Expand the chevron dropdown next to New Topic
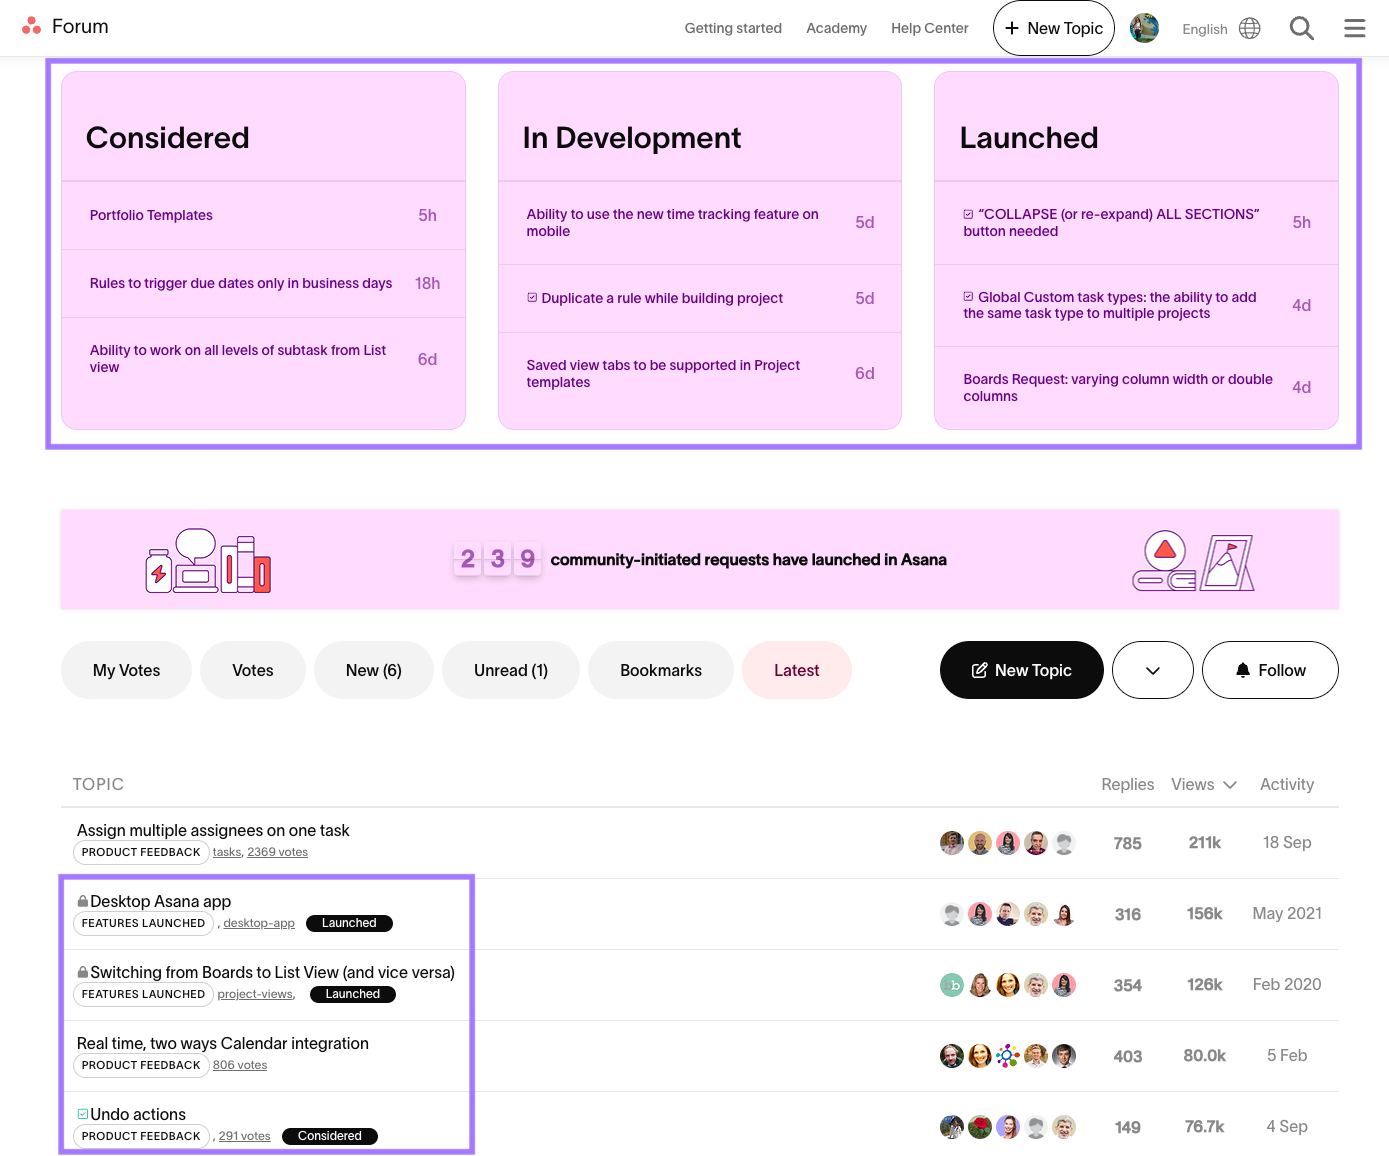This screenshot has width=1389, height=1156. point(1152,670)
